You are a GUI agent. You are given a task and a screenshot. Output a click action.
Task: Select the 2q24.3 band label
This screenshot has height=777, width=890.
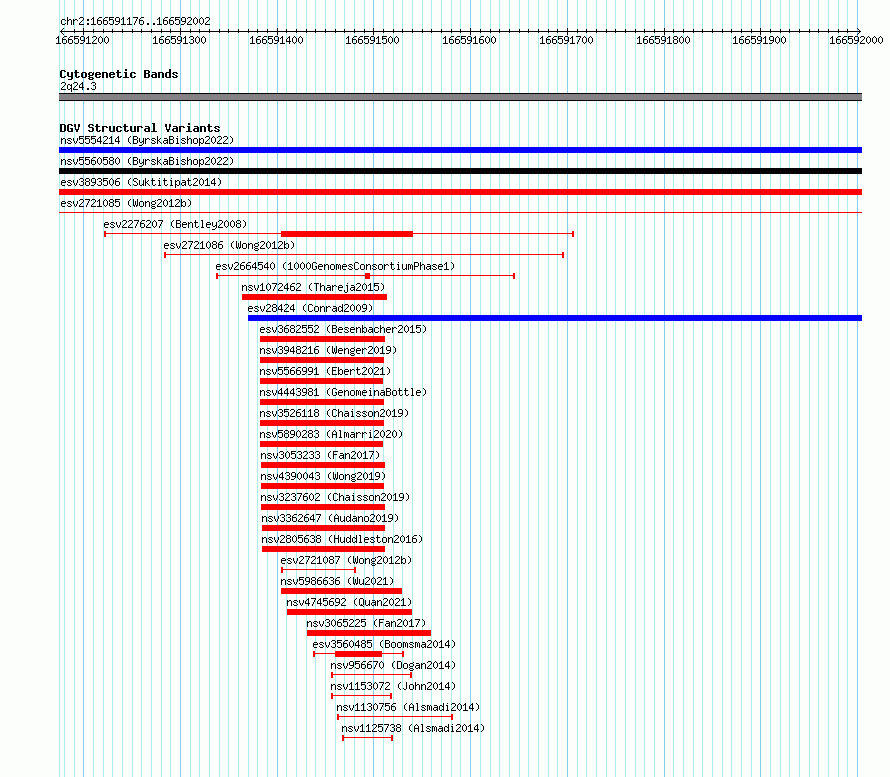78,86
